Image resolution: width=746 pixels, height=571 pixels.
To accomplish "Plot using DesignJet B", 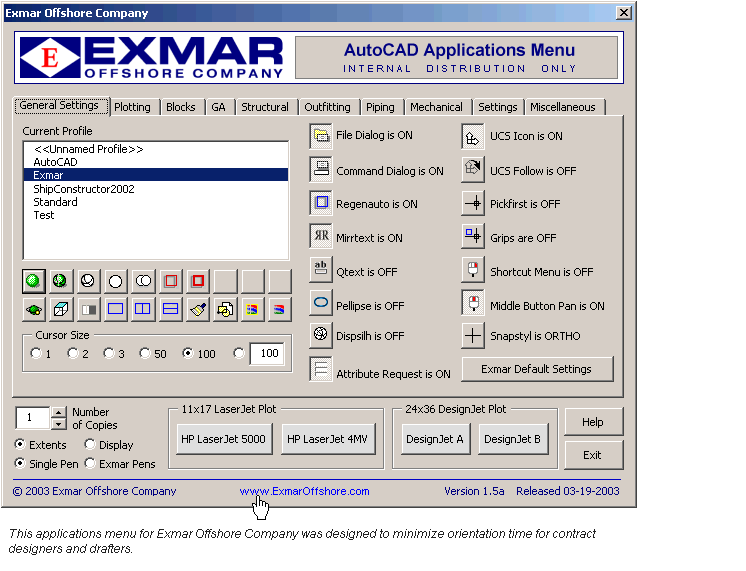I will pyautogui.click(x=512, y=439).
